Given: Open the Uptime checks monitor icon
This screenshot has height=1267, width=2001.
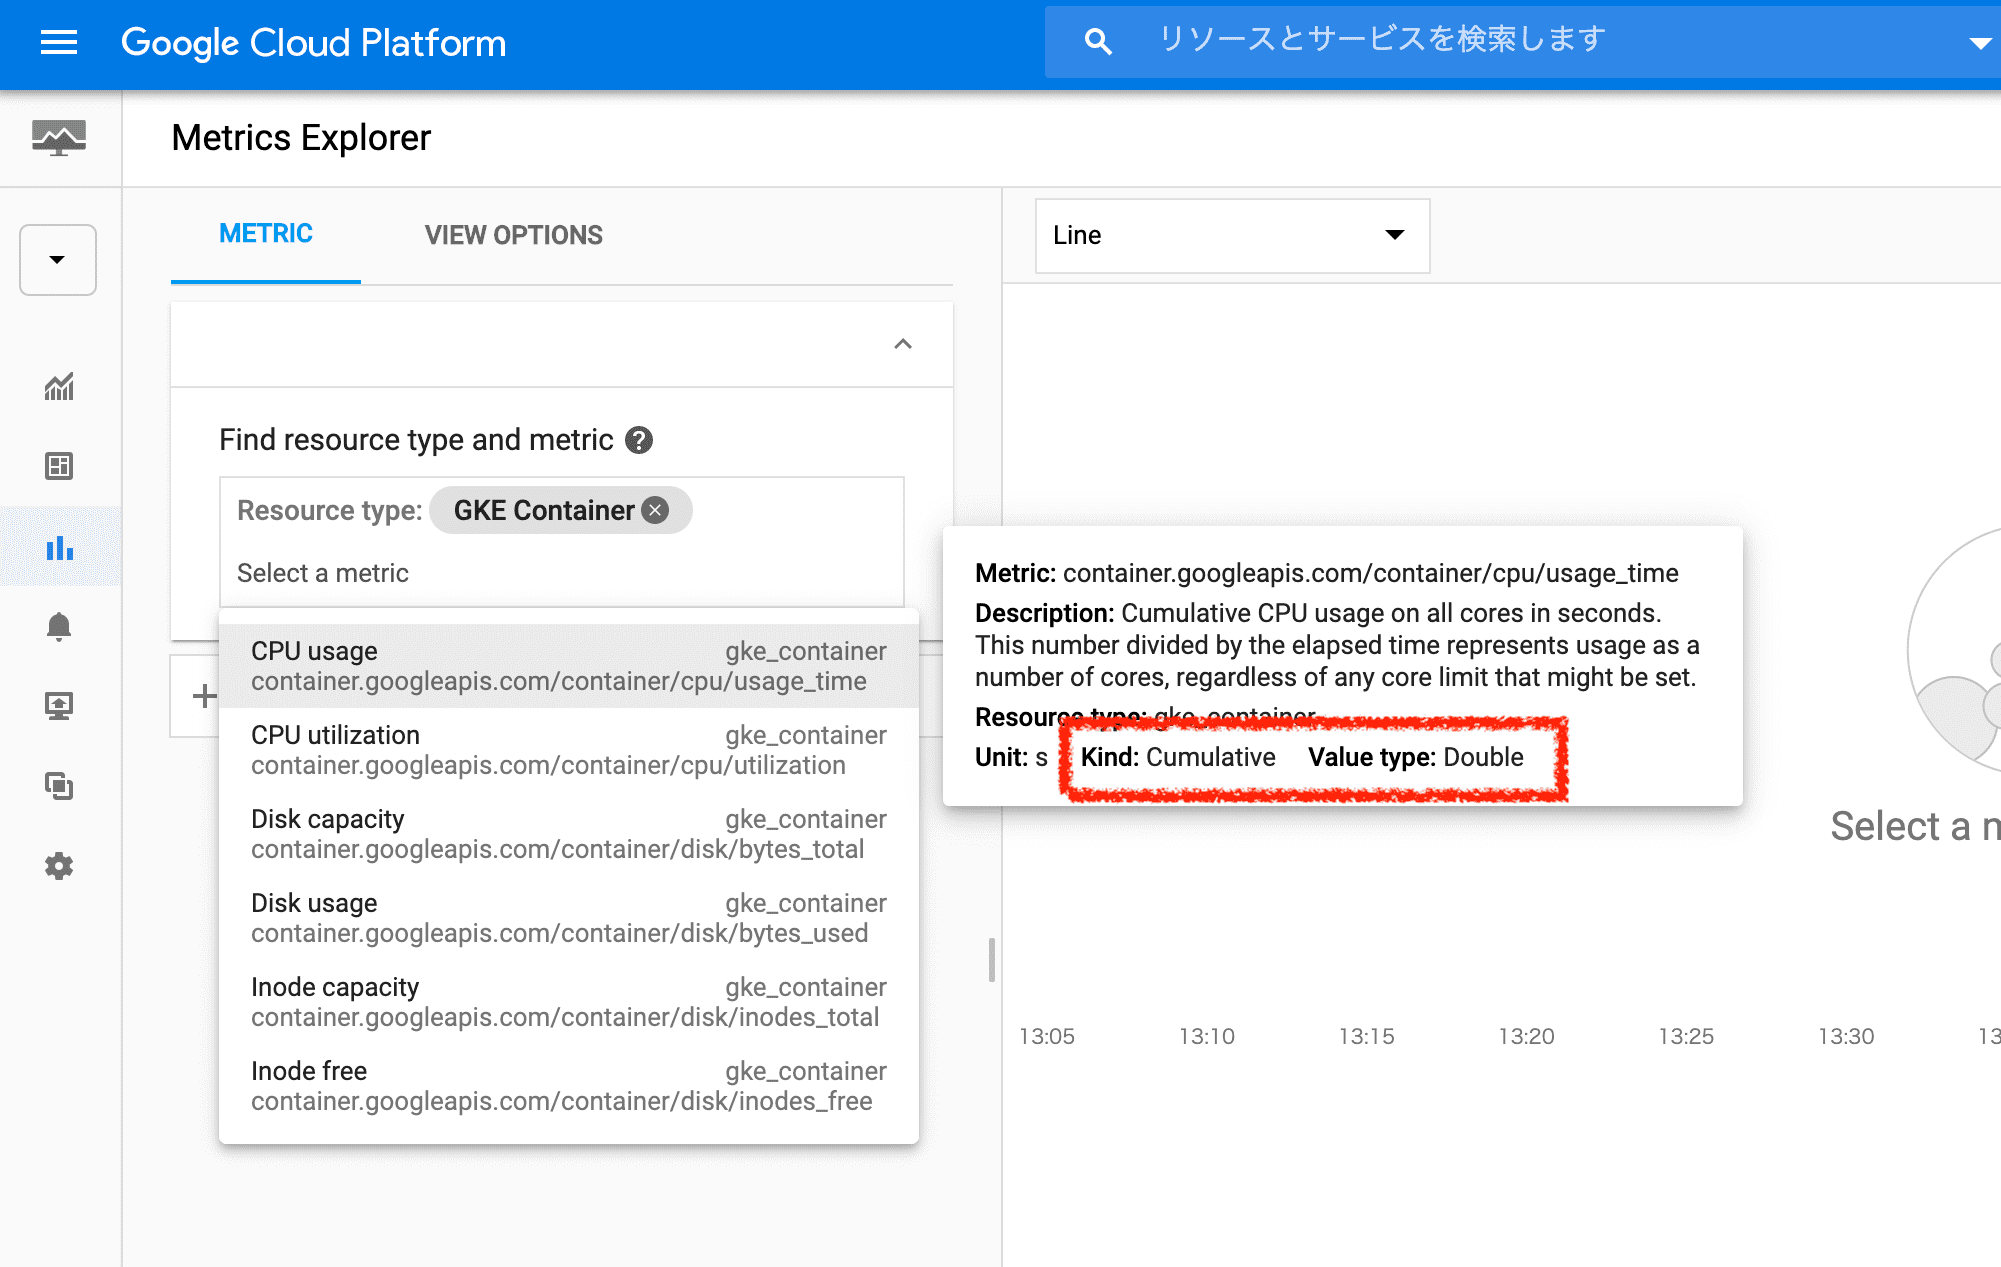Looking at the screenshot, I should coord(59,706).
